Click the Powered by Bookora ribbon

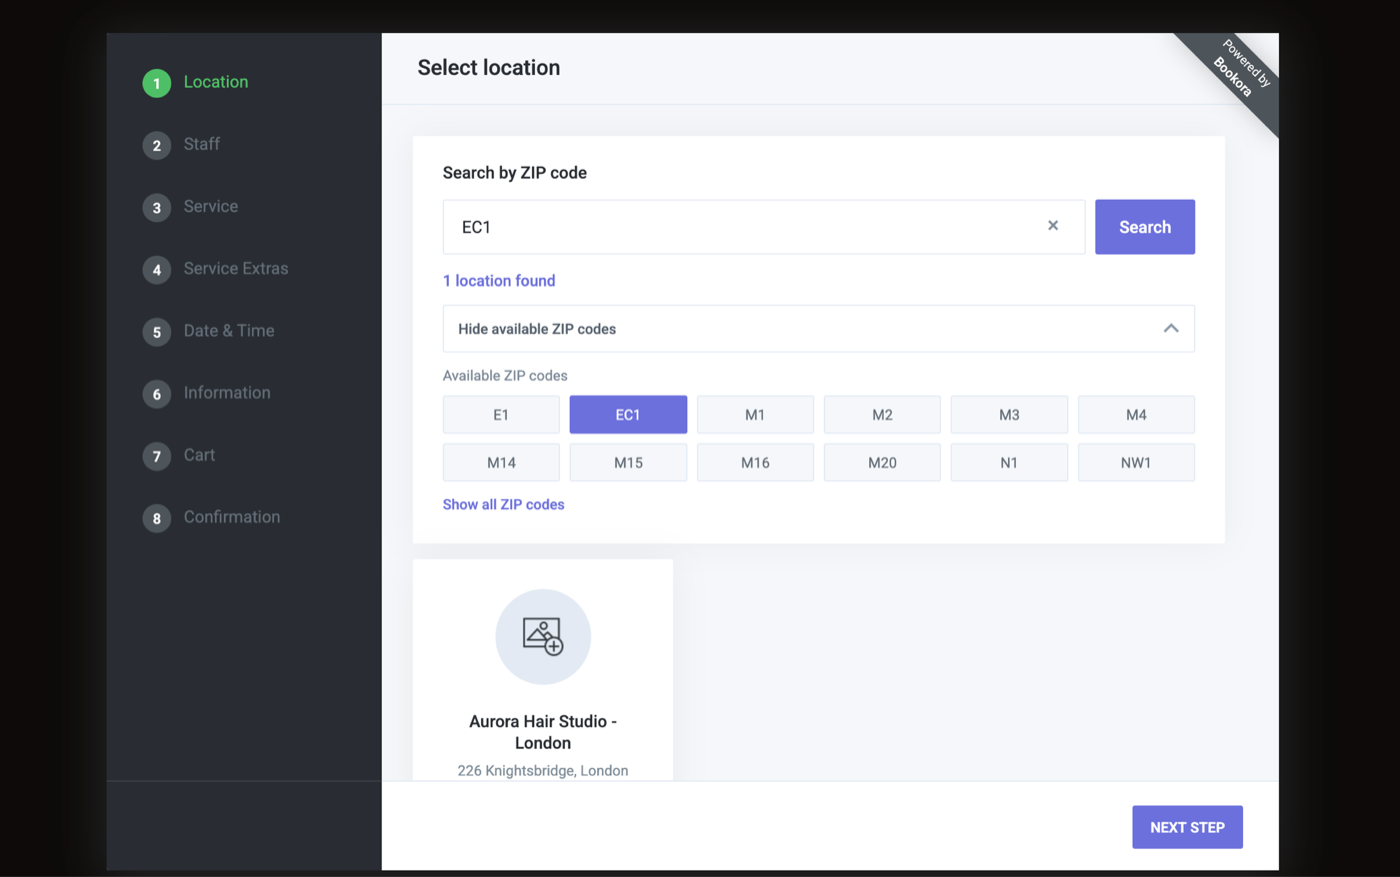[x=1239, y=70]
